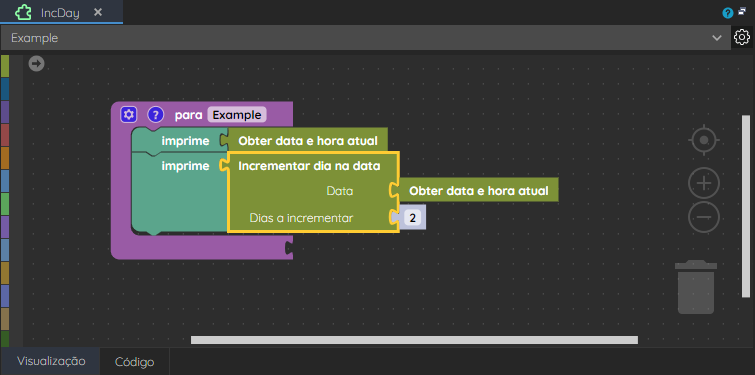Click the trash can icon
Screen dimensions: 755x375
click(x=696, y=287)
